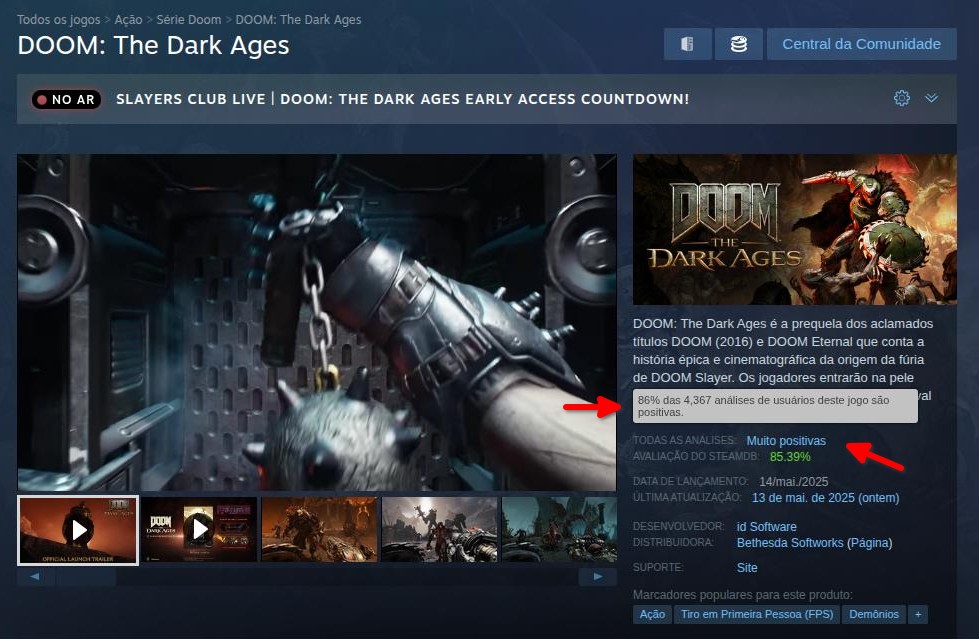Select the Tiro em Primeira Pessoa (FPS) tag

(x=757, y=614)
